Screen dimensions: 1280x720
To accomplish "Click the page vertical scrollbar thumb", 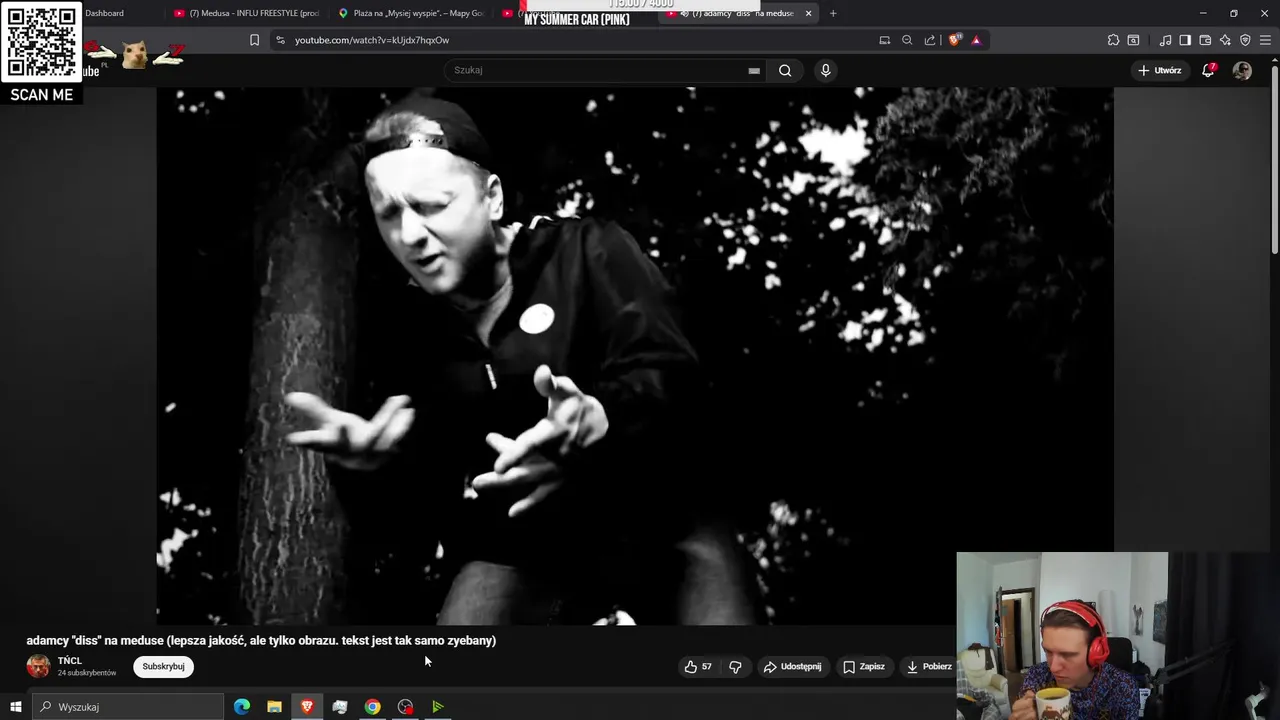I will click(1274, 160).
